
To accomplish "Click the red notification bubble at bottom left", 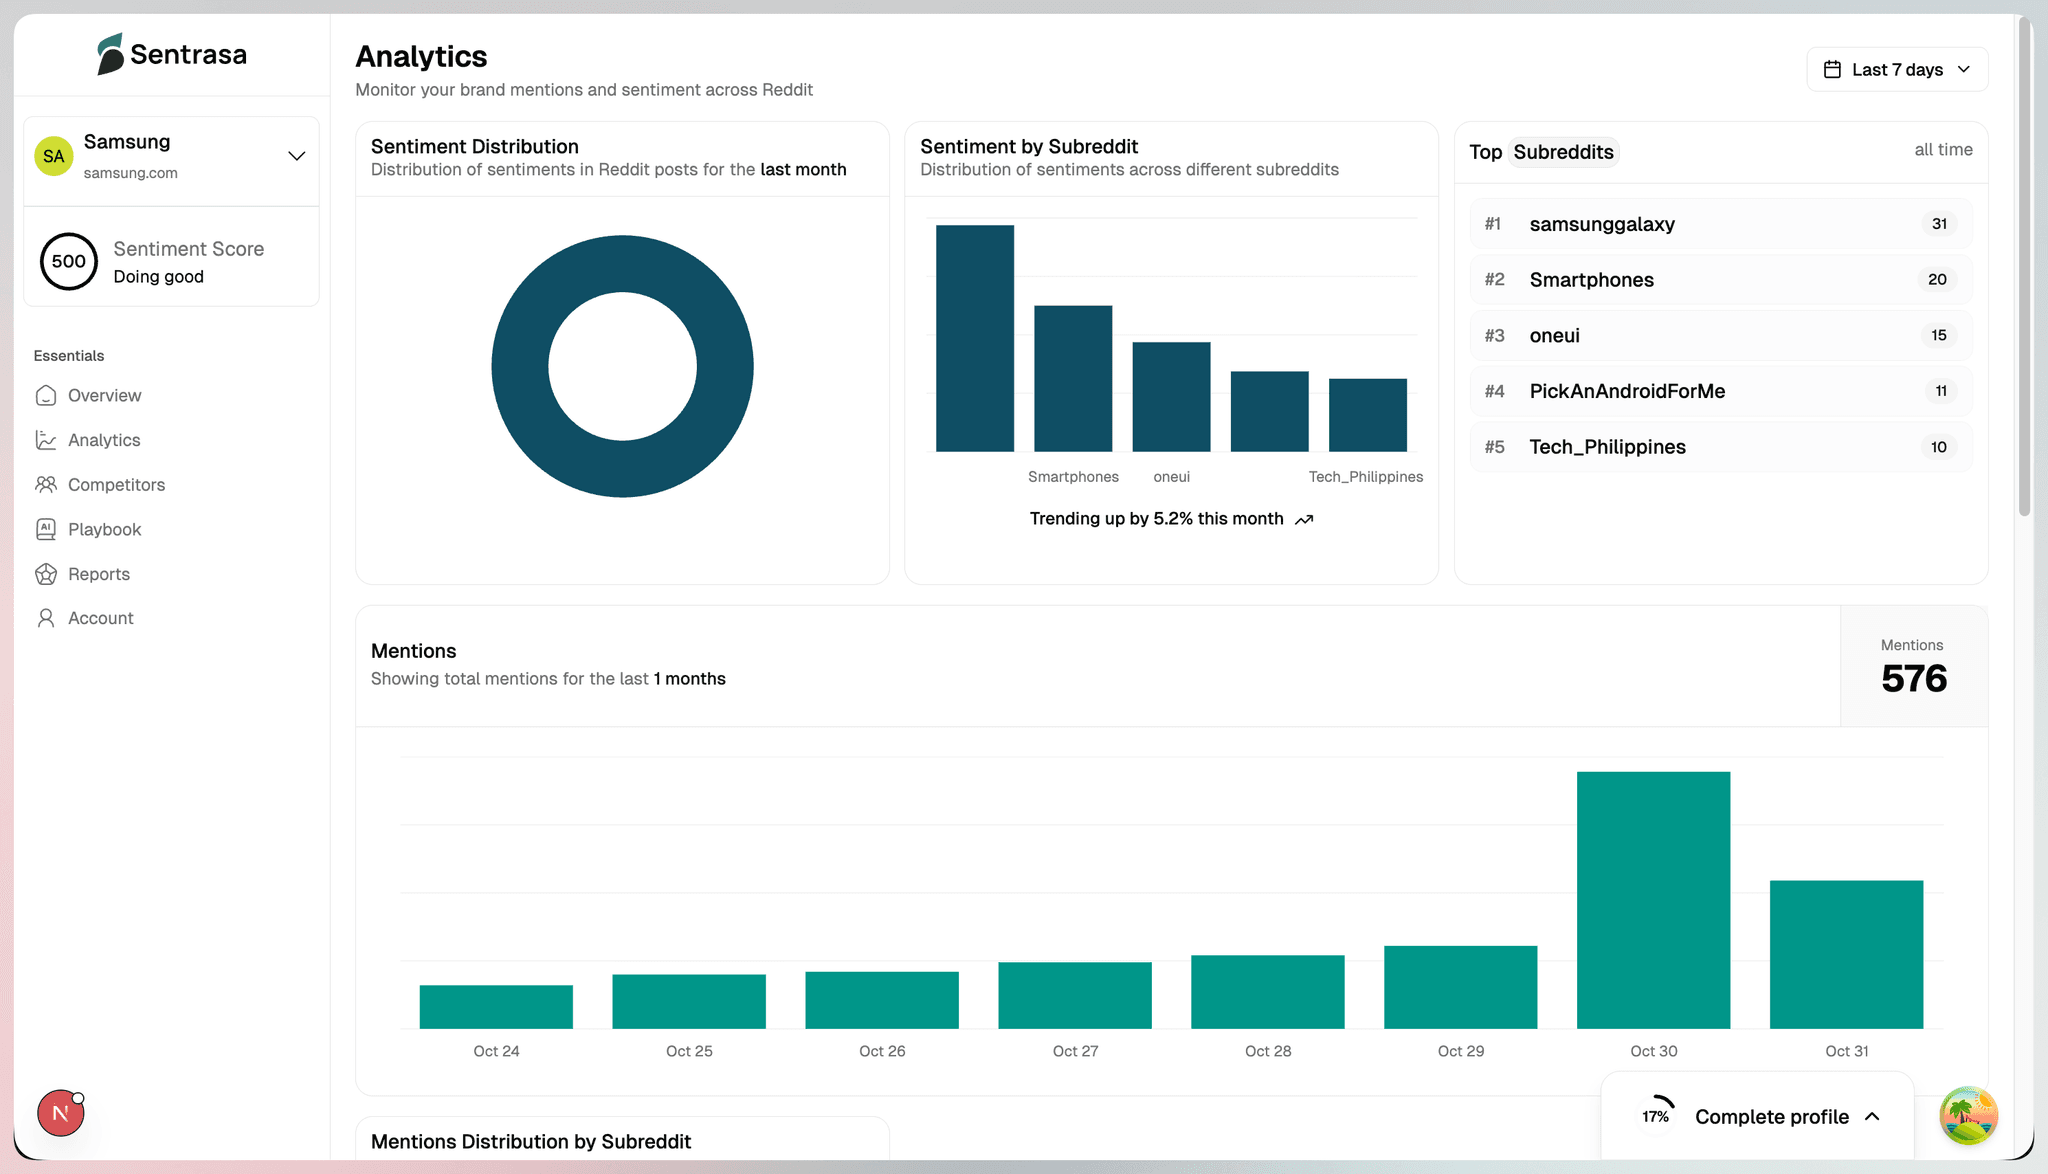I will [x=60, y=1112].
